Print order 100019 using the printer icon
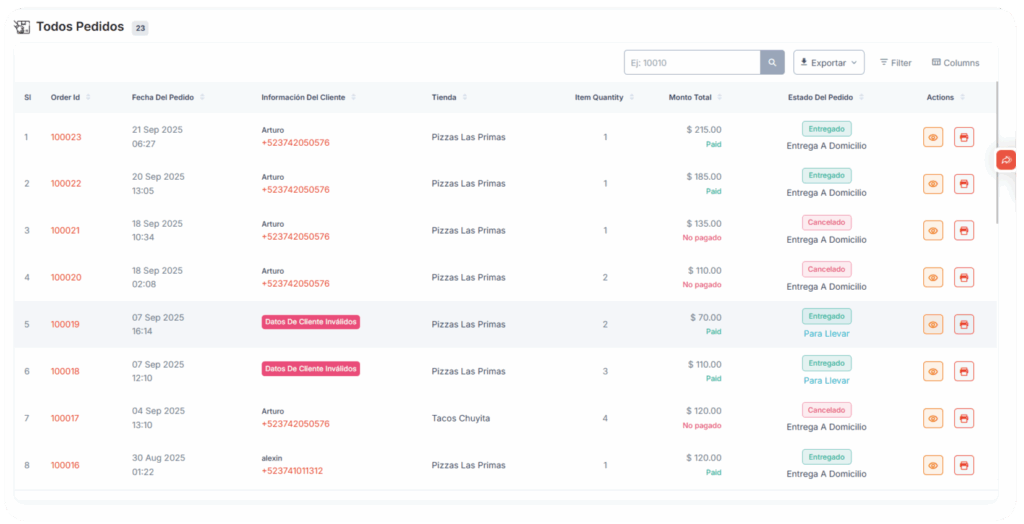Viewport: 1024px width, 524px height. [x=964, y=324]
